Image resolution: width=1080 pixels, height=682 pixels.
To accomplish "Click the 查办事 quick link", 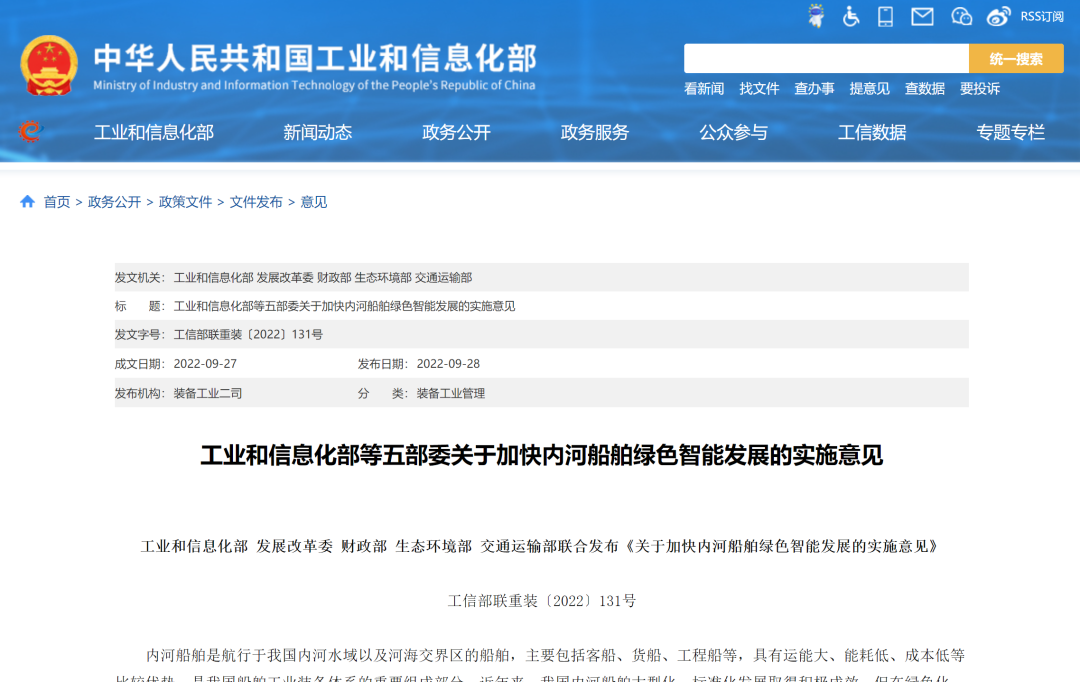I will click(x=814, y=89).
